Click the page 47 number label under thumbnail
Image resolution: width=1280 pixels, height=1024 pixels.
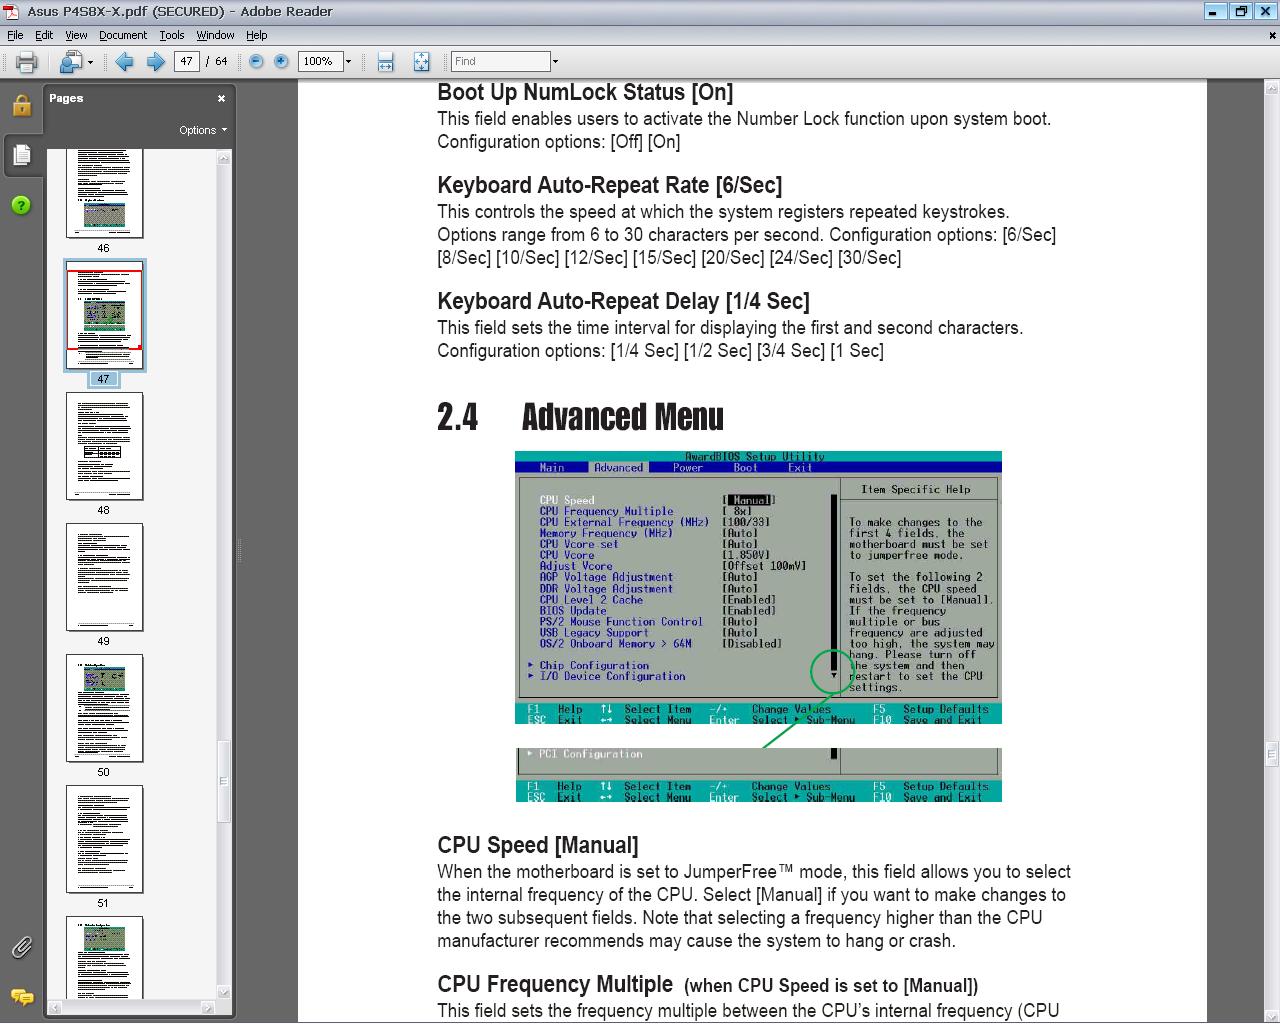[x=104, y=379]
